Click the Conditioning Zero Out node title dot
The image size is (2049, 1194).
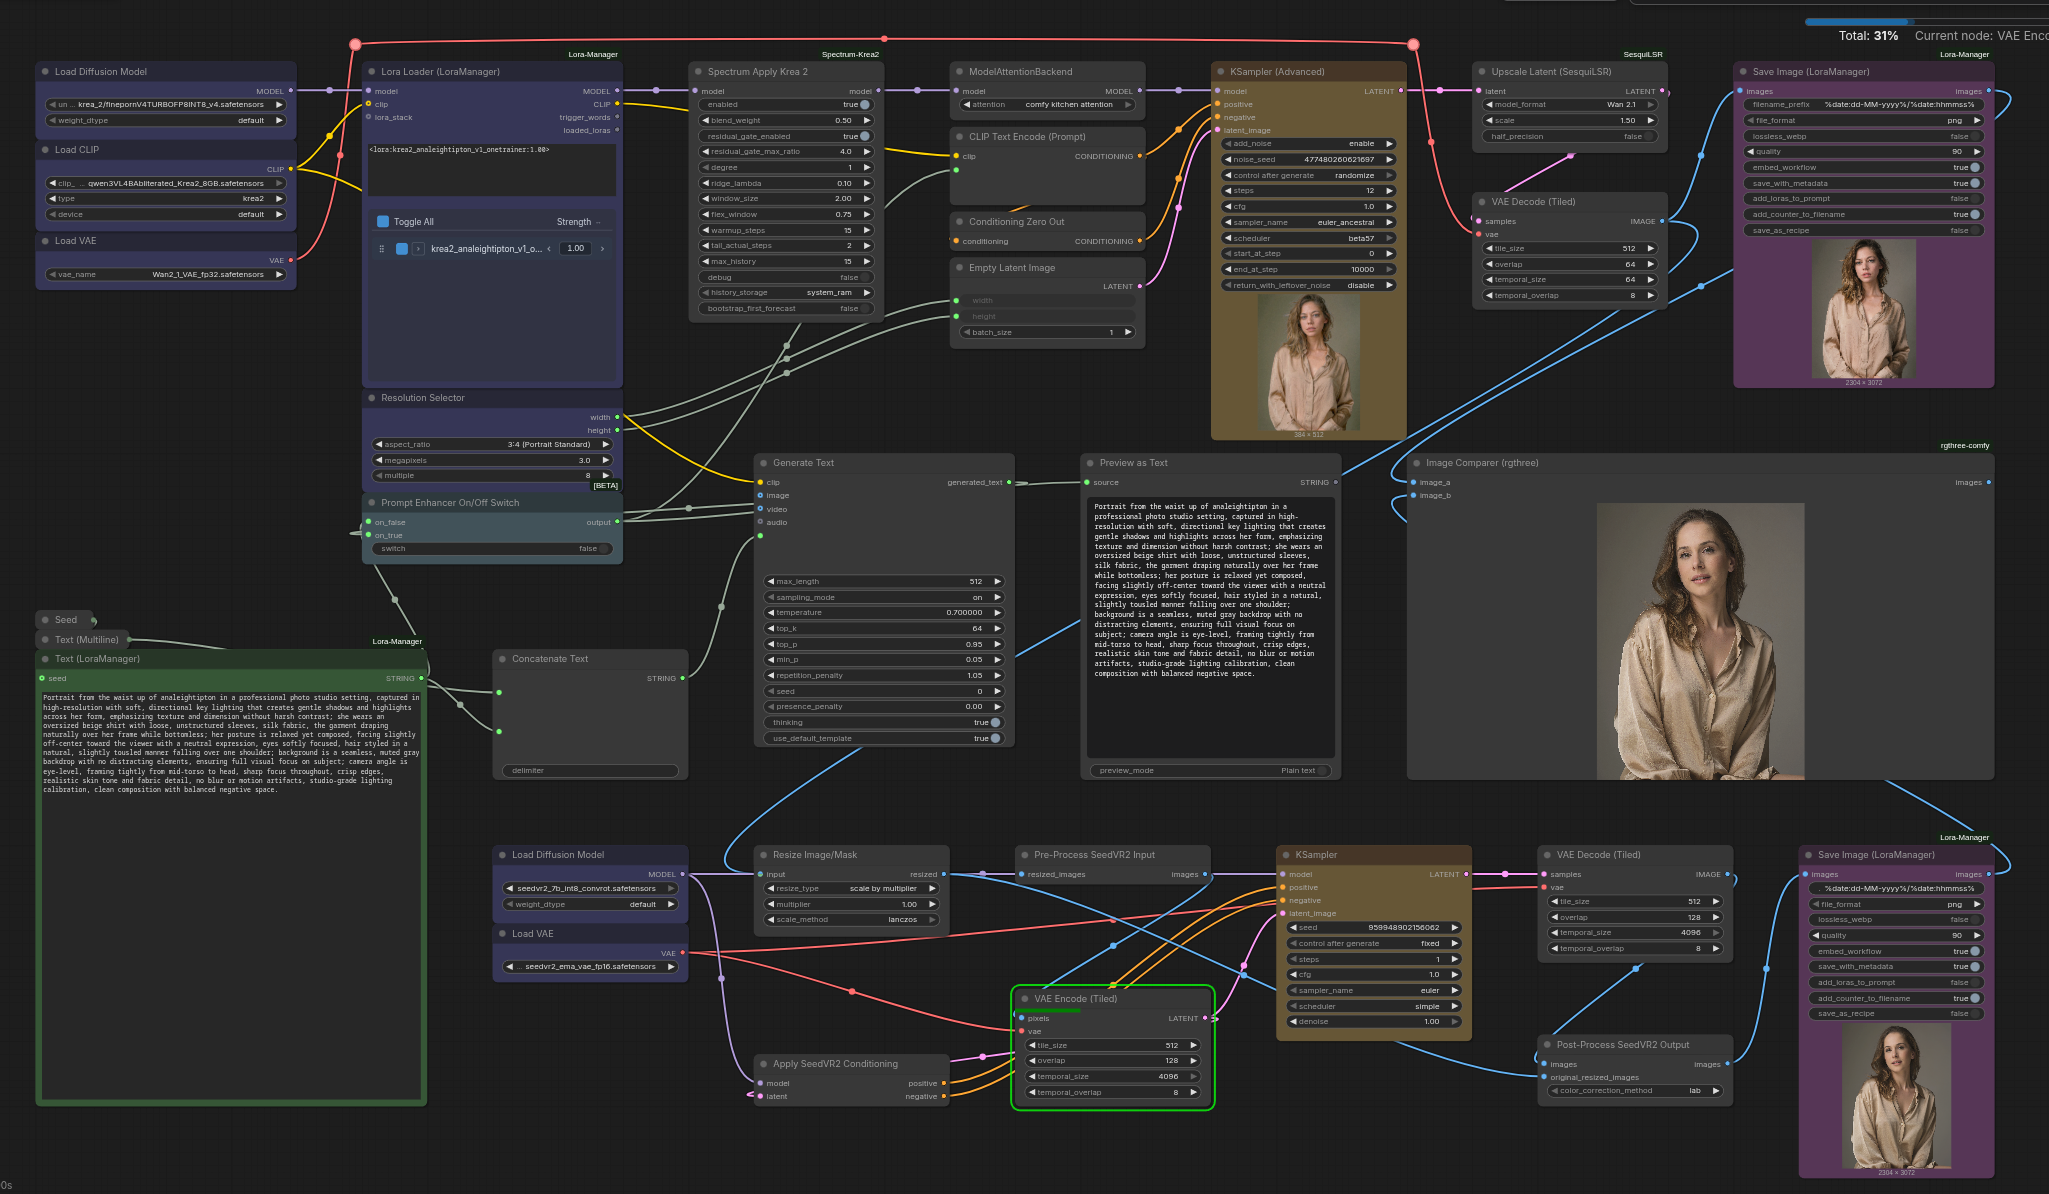pyautogui.click(x=959, y=222)
